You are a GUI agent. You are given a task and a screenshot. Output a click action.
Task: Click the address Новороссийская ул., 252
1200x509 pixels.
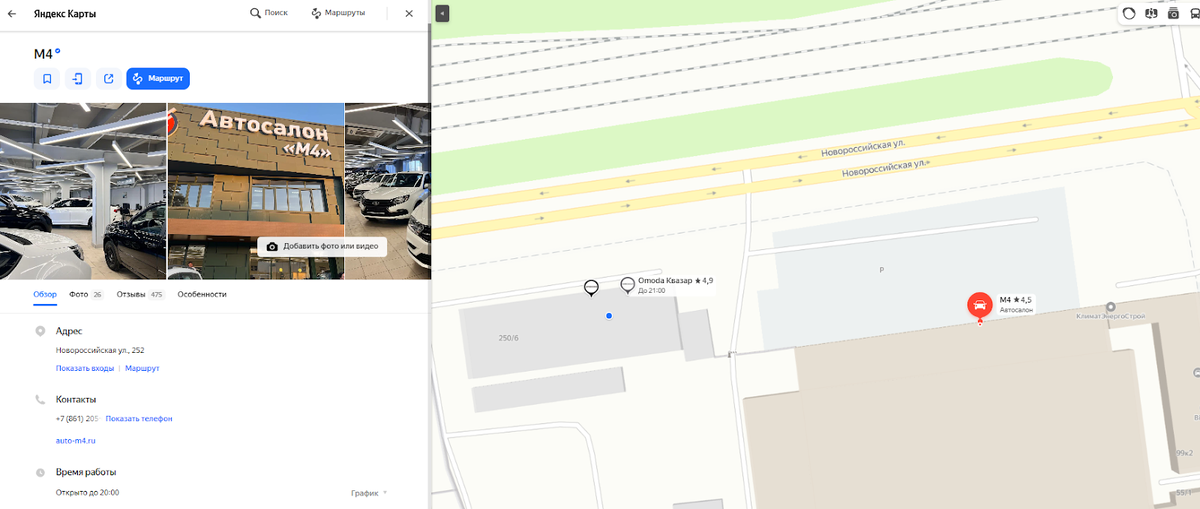click(100, 350)
